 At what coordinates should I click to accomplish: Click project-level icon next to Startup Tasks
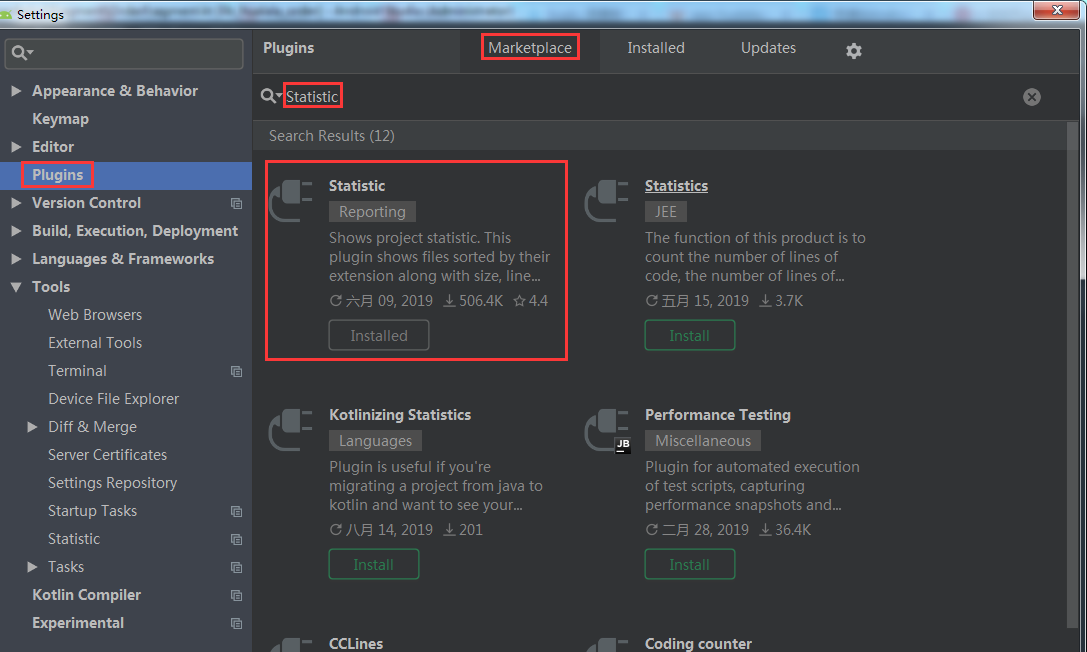click(x=236, y=511)
